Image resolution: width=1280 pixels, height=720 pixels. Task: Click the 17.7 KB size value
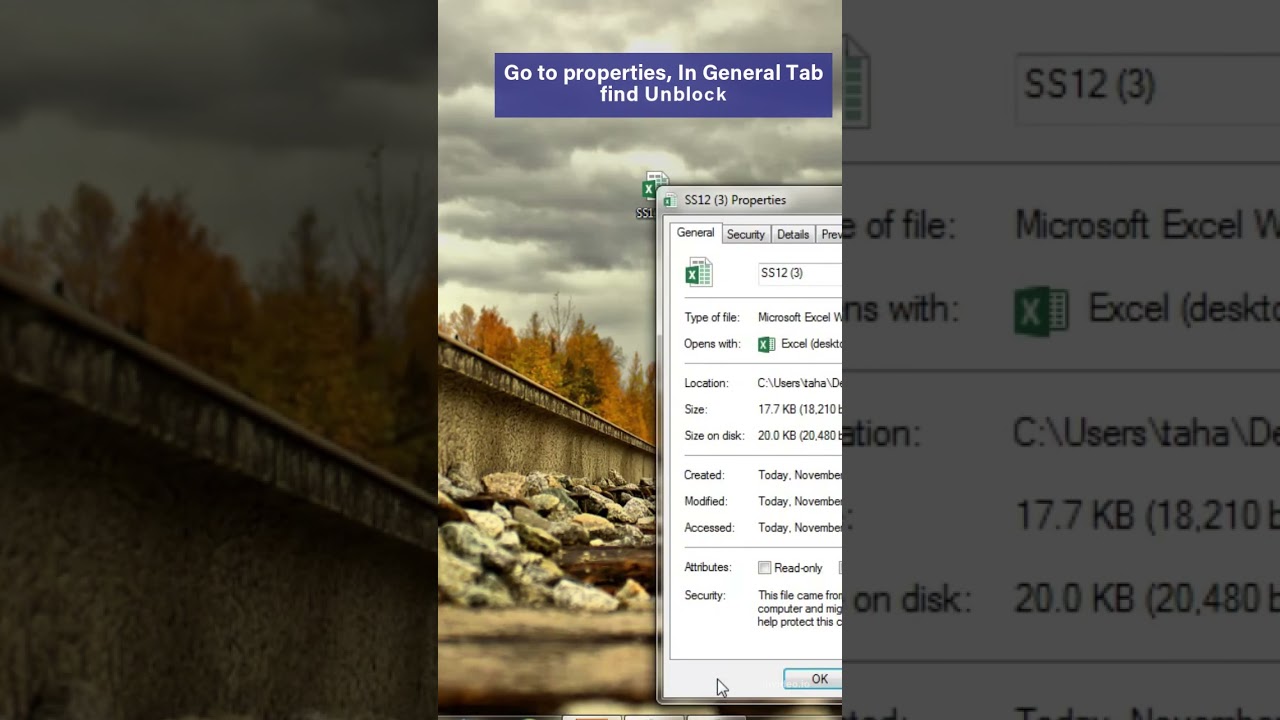(x=800, y=409)
